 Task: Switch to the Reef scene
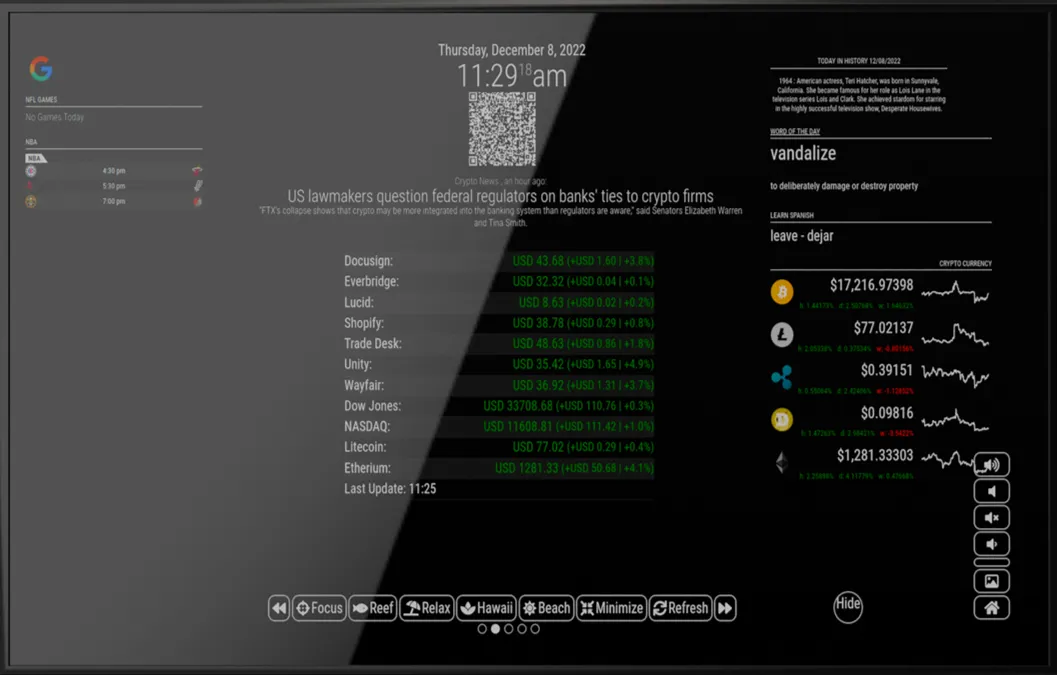(x=373, y=608)
